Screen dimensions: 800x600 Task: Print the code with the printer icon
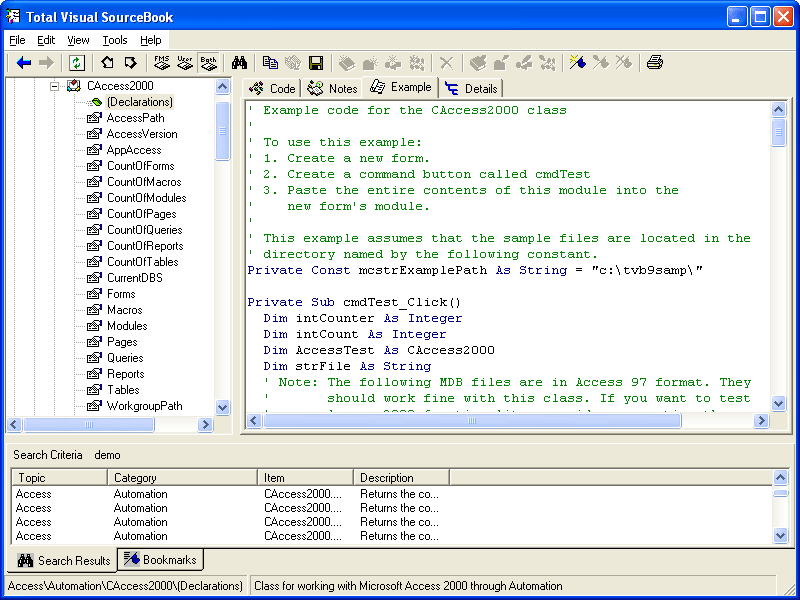point(655,62)
